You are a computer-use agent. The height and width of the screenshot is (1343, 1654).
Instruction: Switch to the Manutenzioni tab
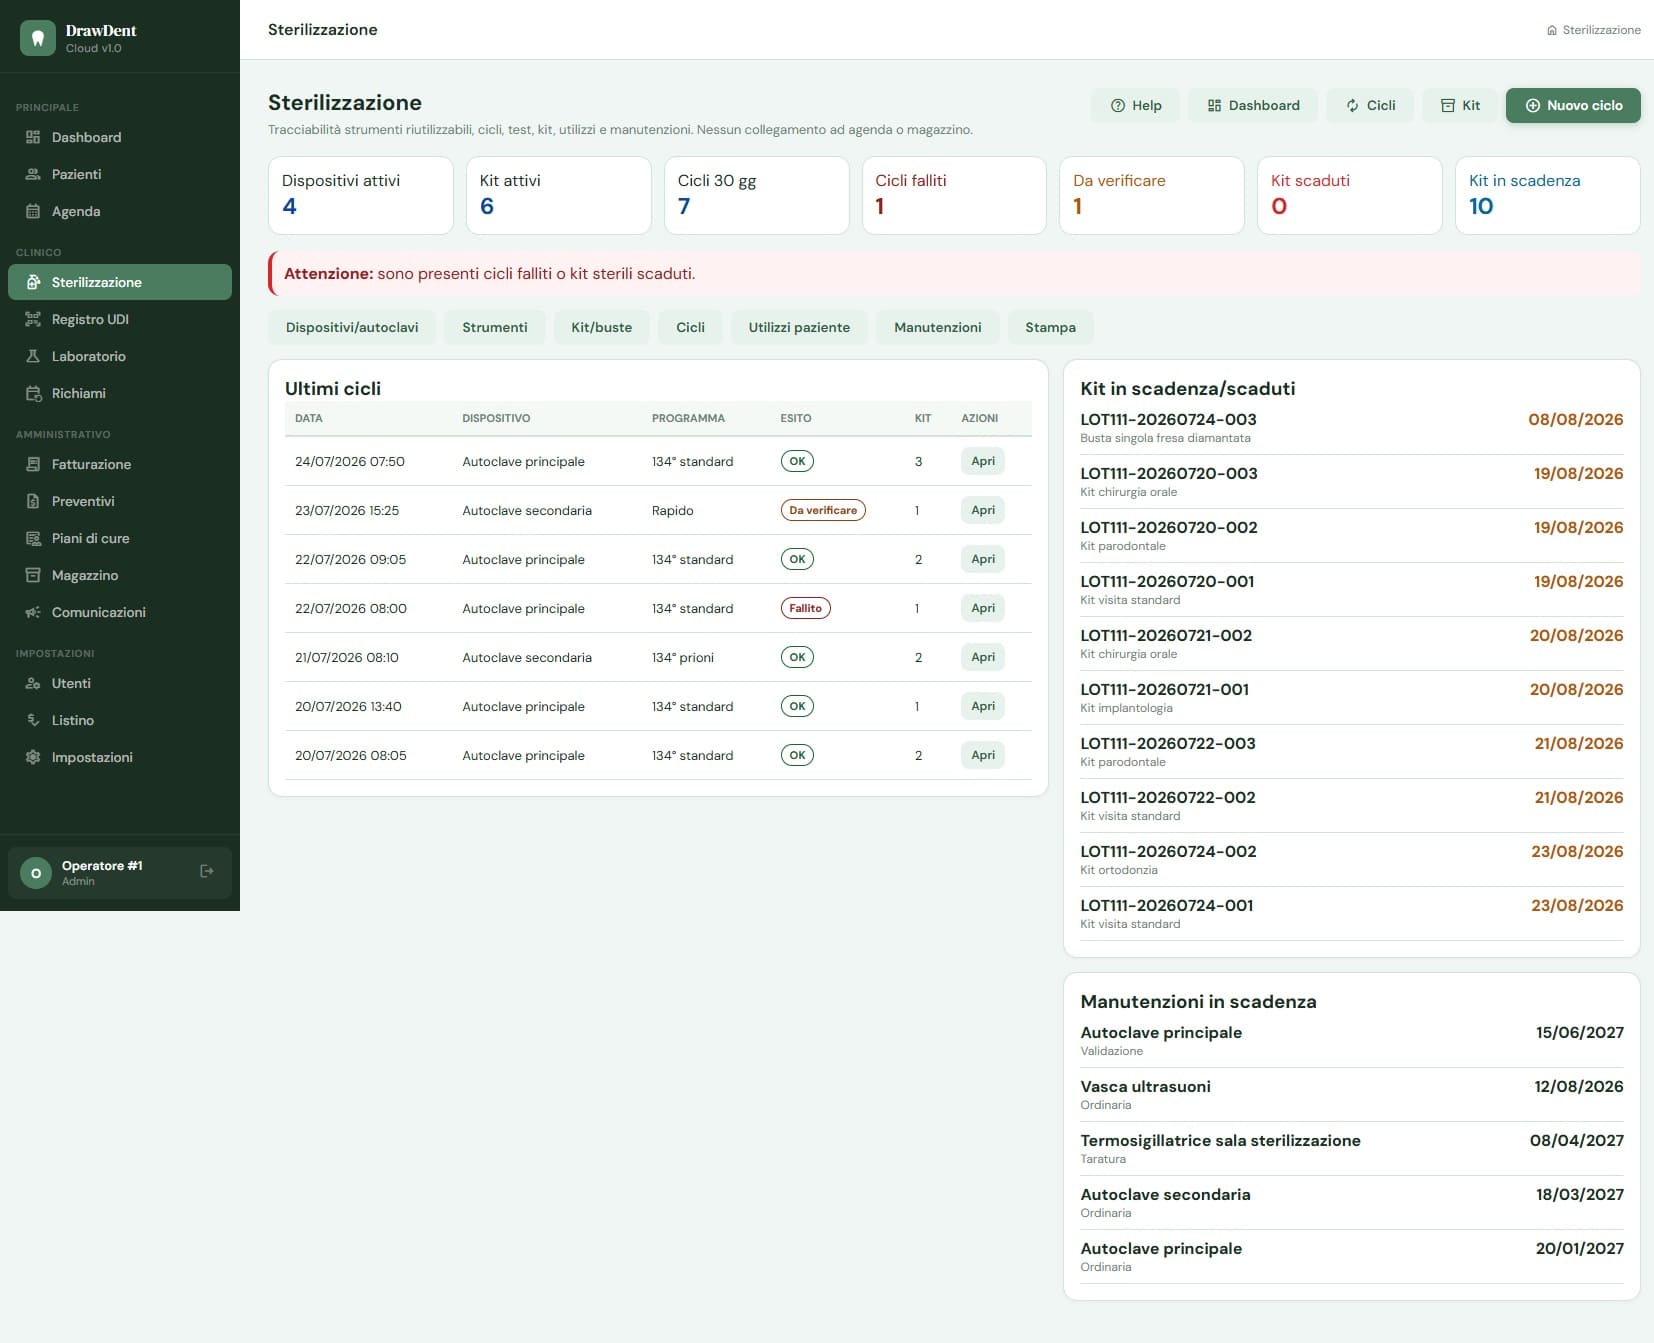(937, 327)
